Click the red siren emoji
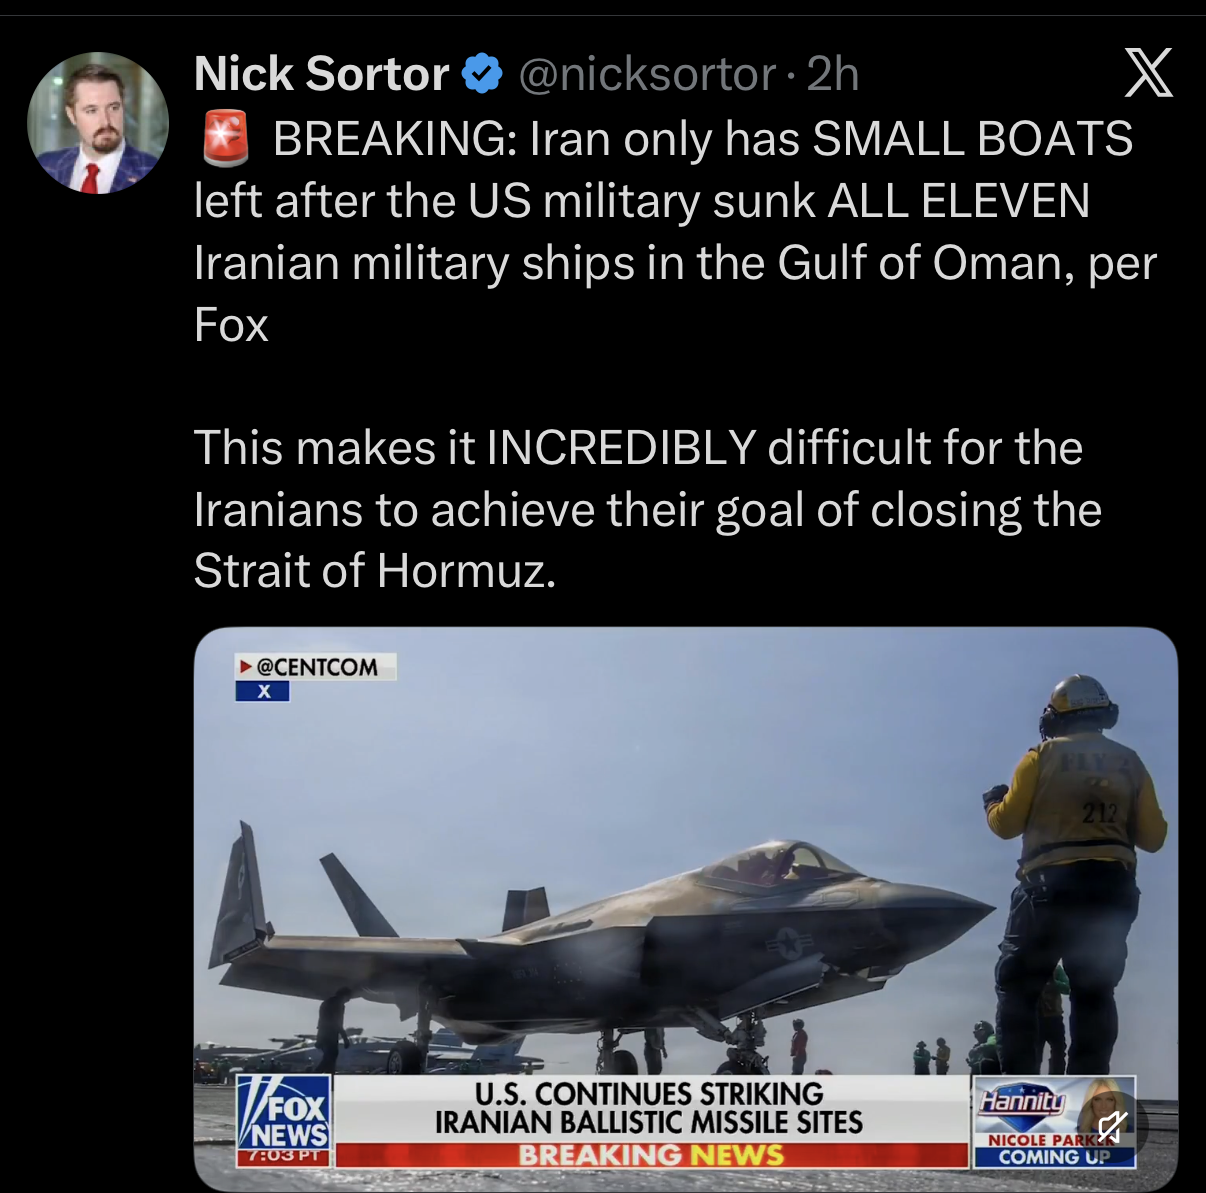 point(226,138)
